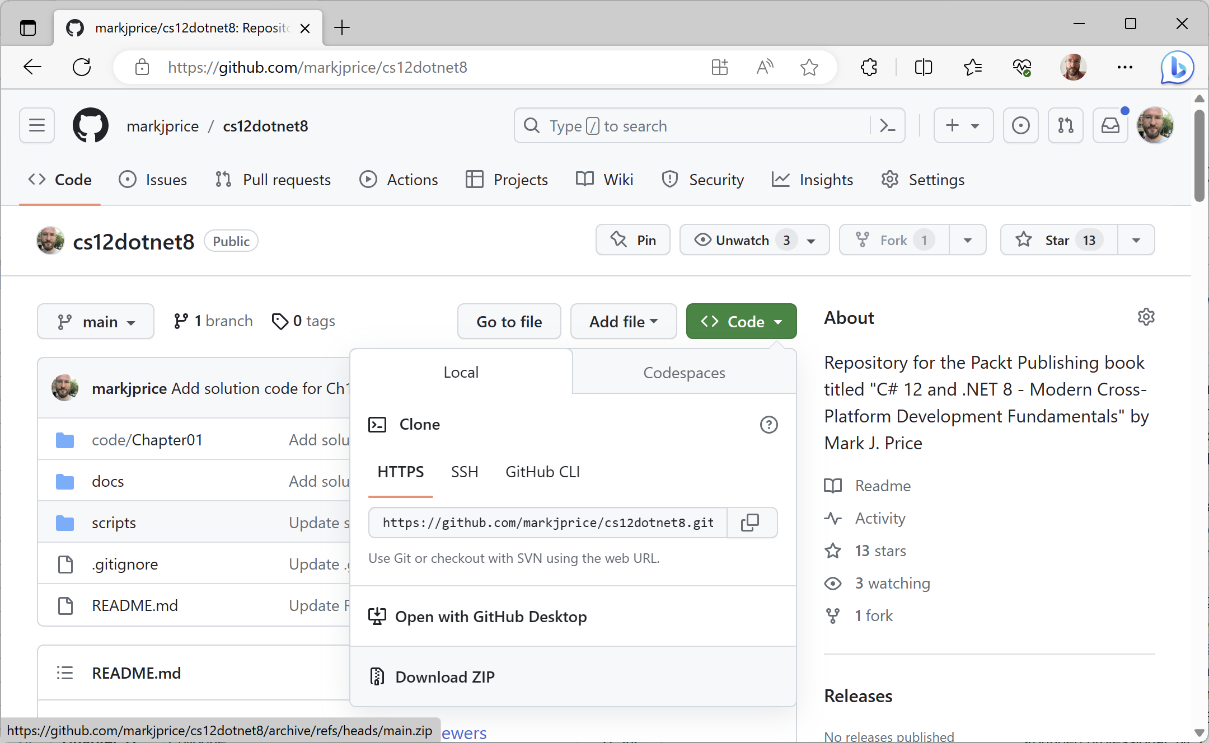The height and width of the screenshot is (743, 1209).
Task: Open the command palette icon in search bar
Action: click(887, 126)
